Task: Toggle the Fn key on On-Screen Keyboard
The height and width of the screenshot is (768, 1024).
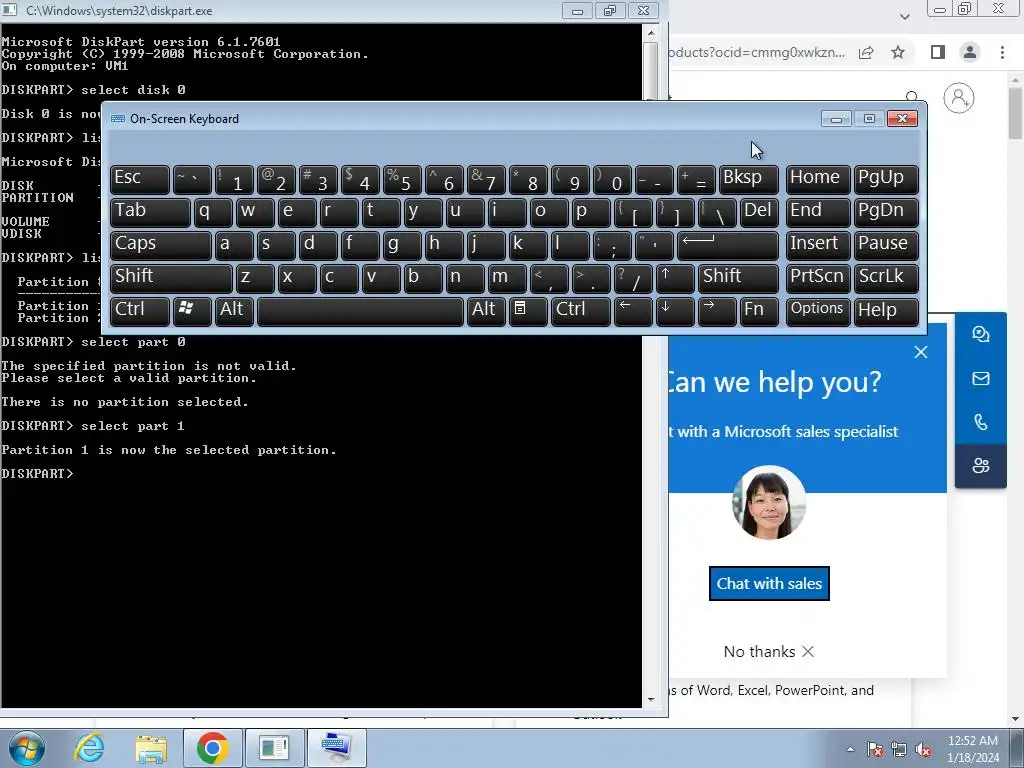Action: point(759,311)
